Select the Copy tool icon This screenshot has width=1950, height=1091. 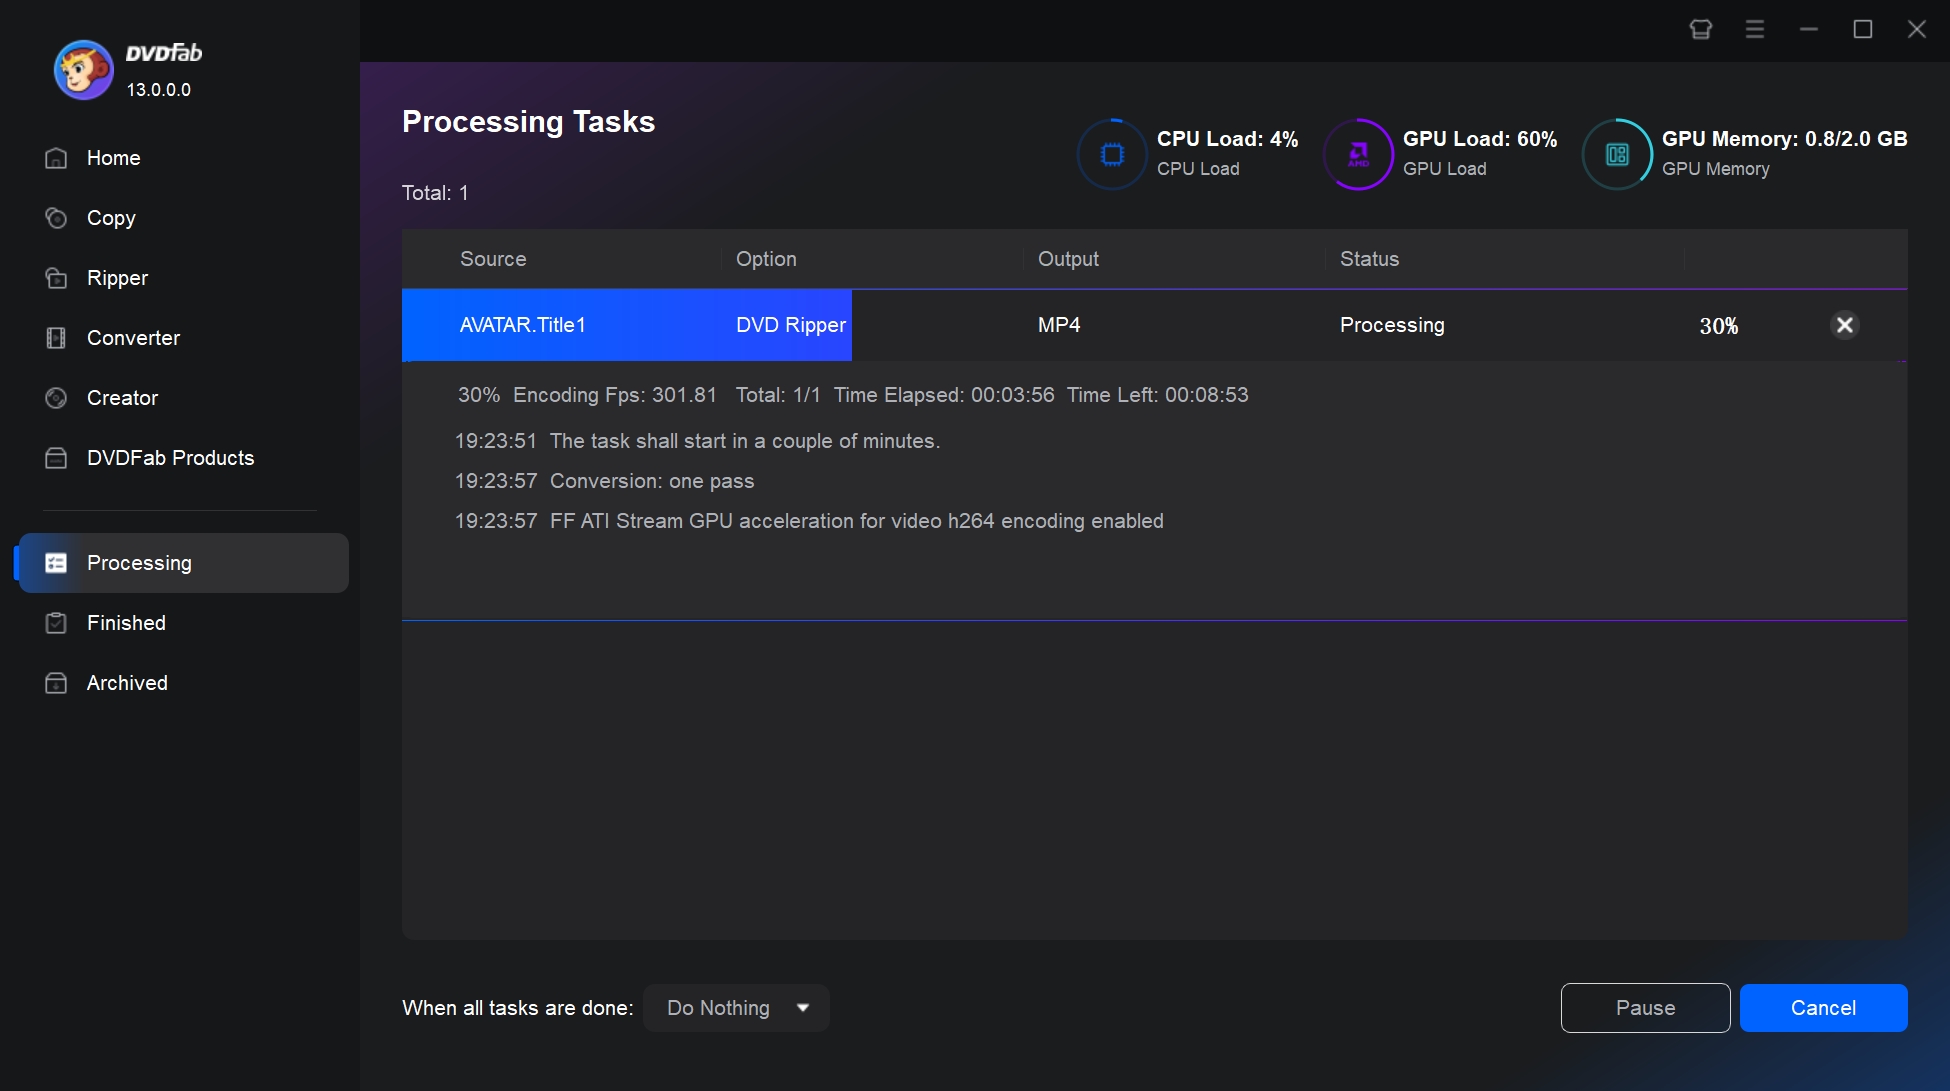pyautogui.click(x=55, y=217)
